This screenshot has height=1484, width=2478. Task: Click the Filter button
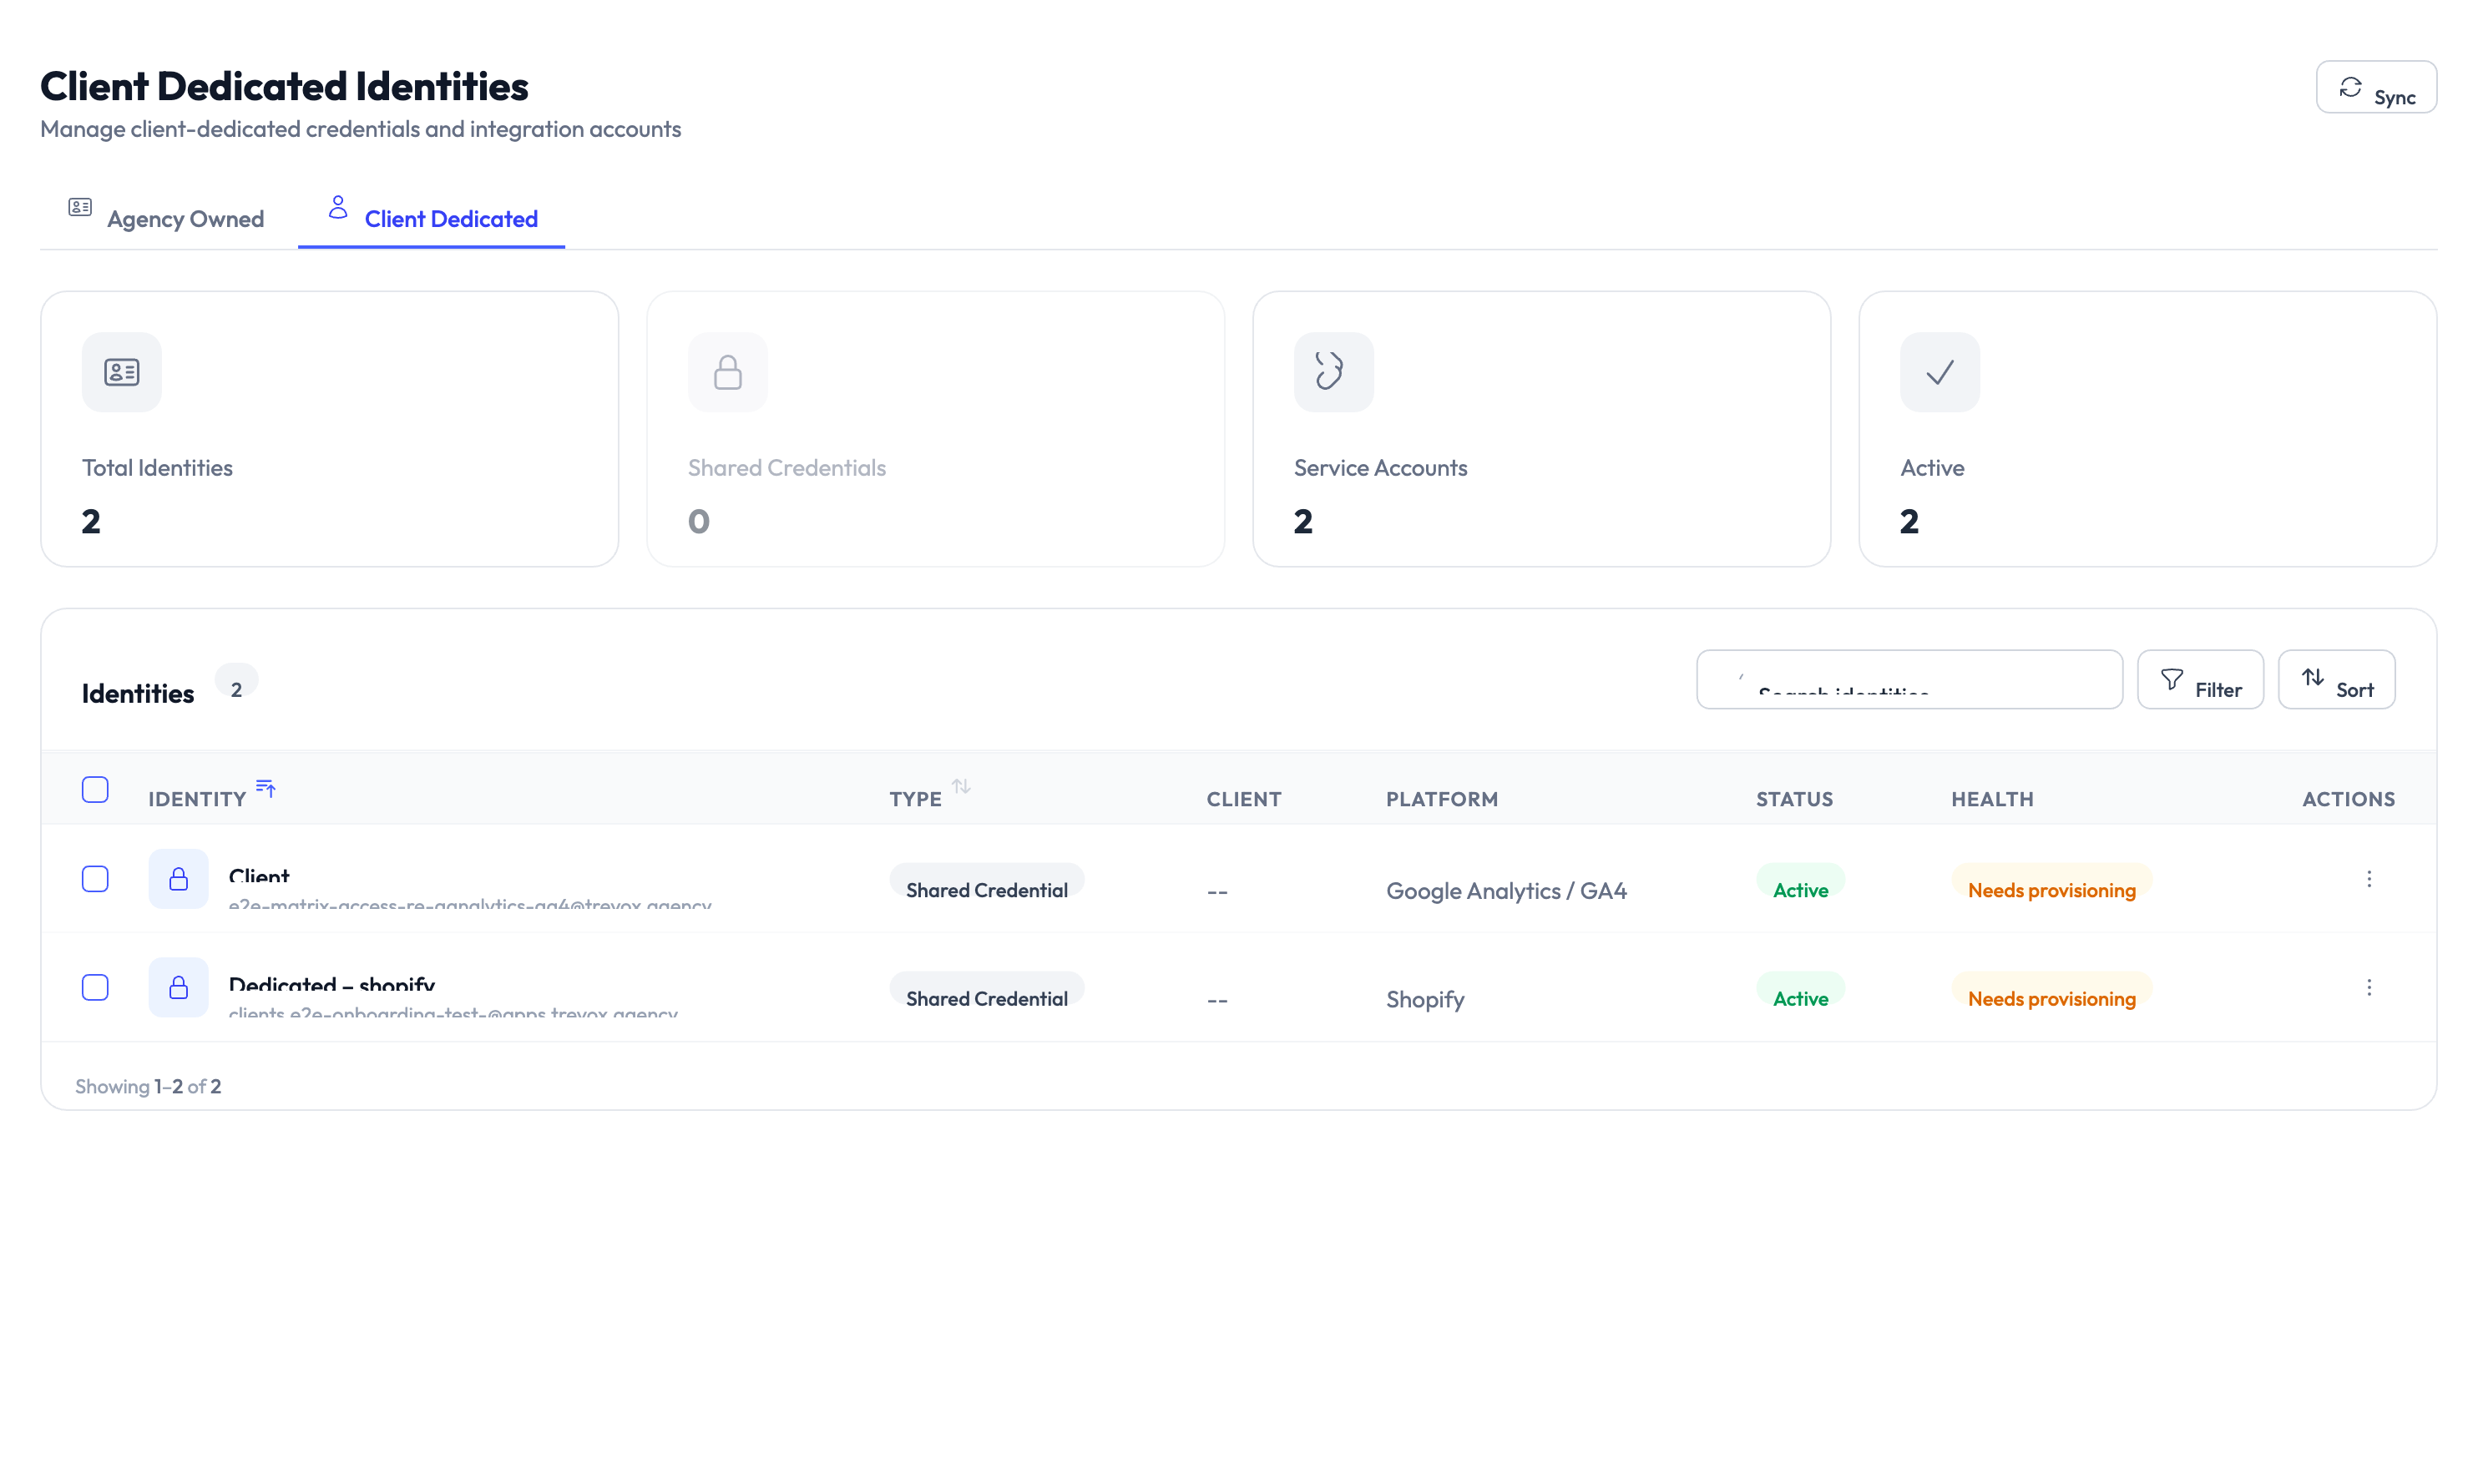(x=2200, y=679)
